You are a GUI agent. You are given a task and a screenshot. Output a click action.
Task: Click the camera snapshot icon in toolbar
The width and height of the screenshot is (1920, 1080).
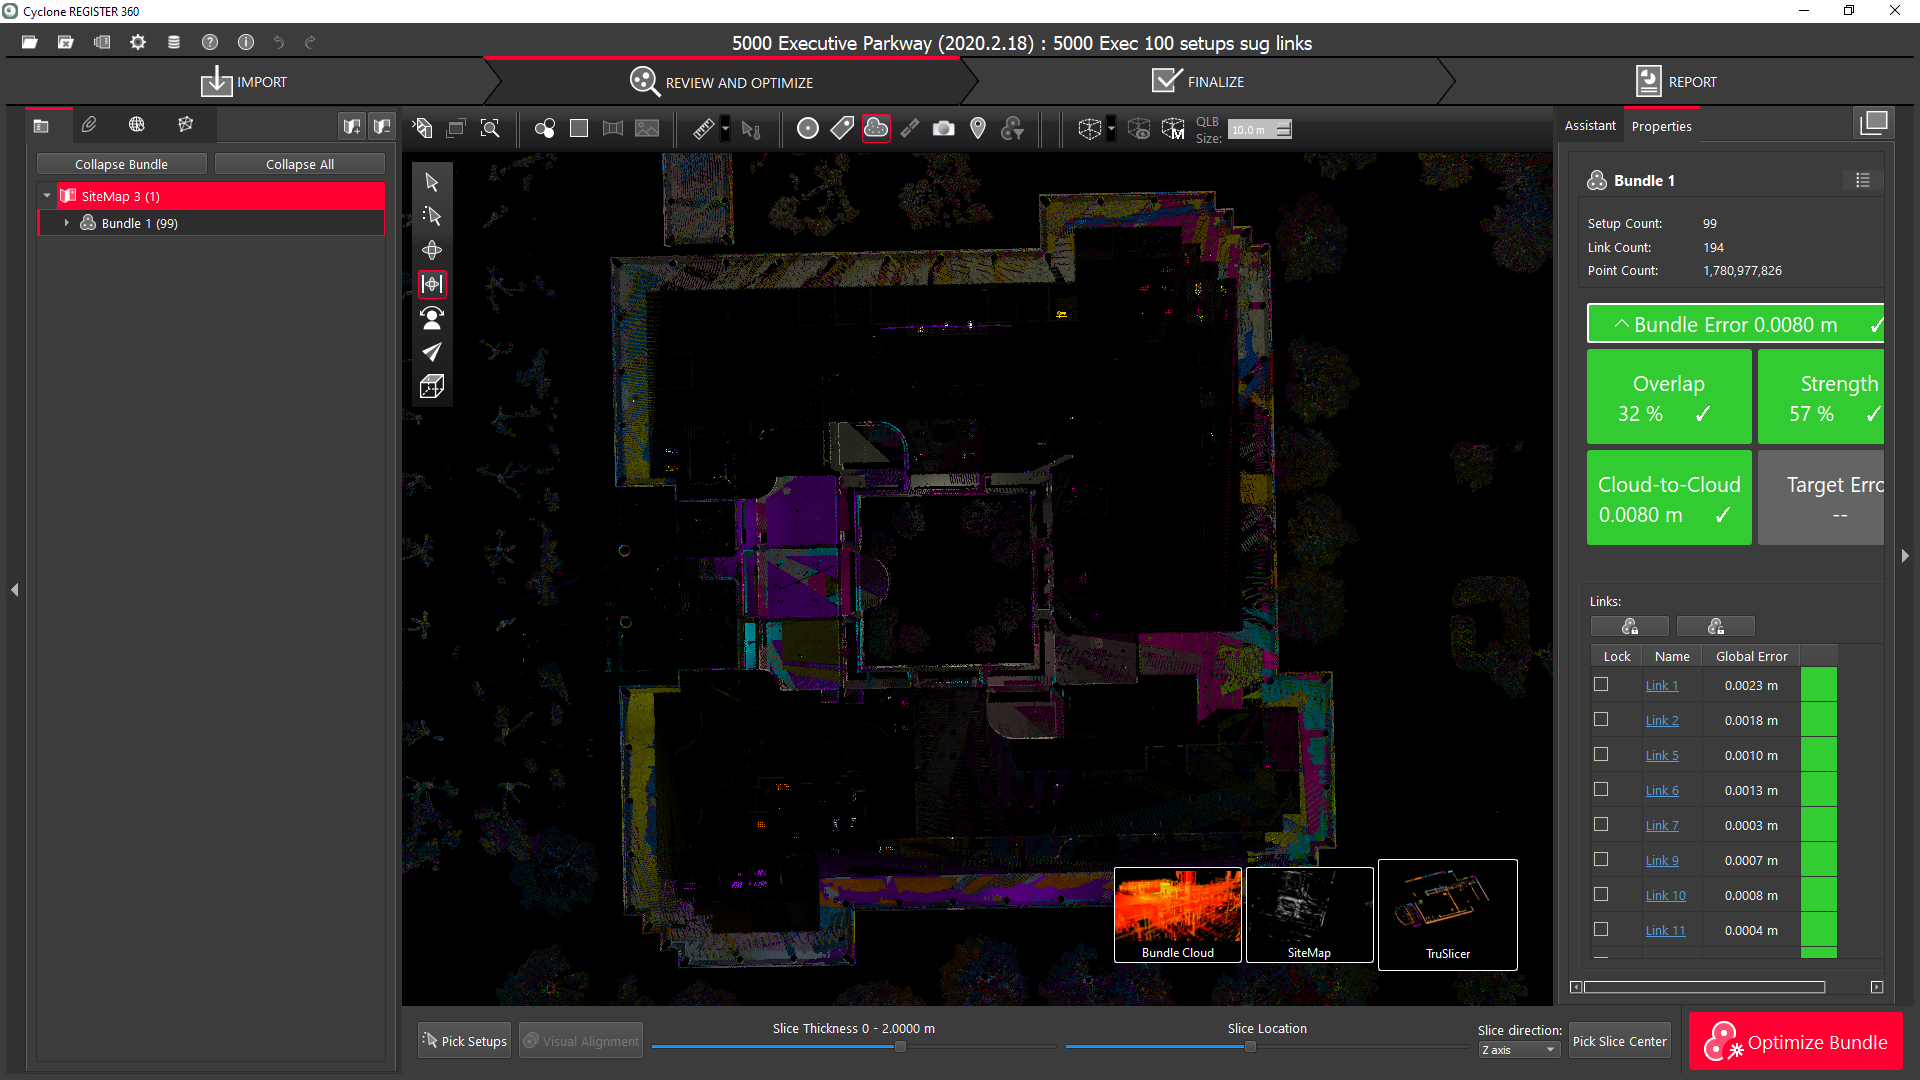943,129
